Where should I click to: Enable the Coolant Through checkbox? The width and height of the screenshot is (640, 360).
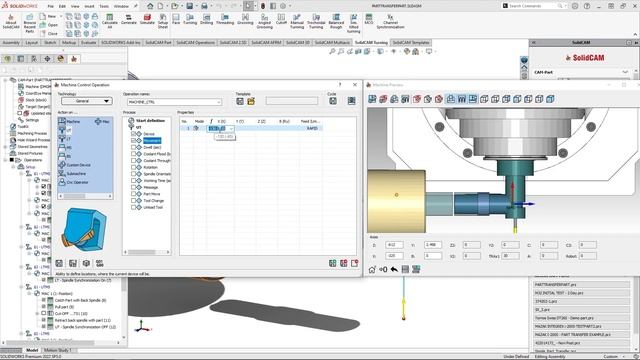[133, 160]
